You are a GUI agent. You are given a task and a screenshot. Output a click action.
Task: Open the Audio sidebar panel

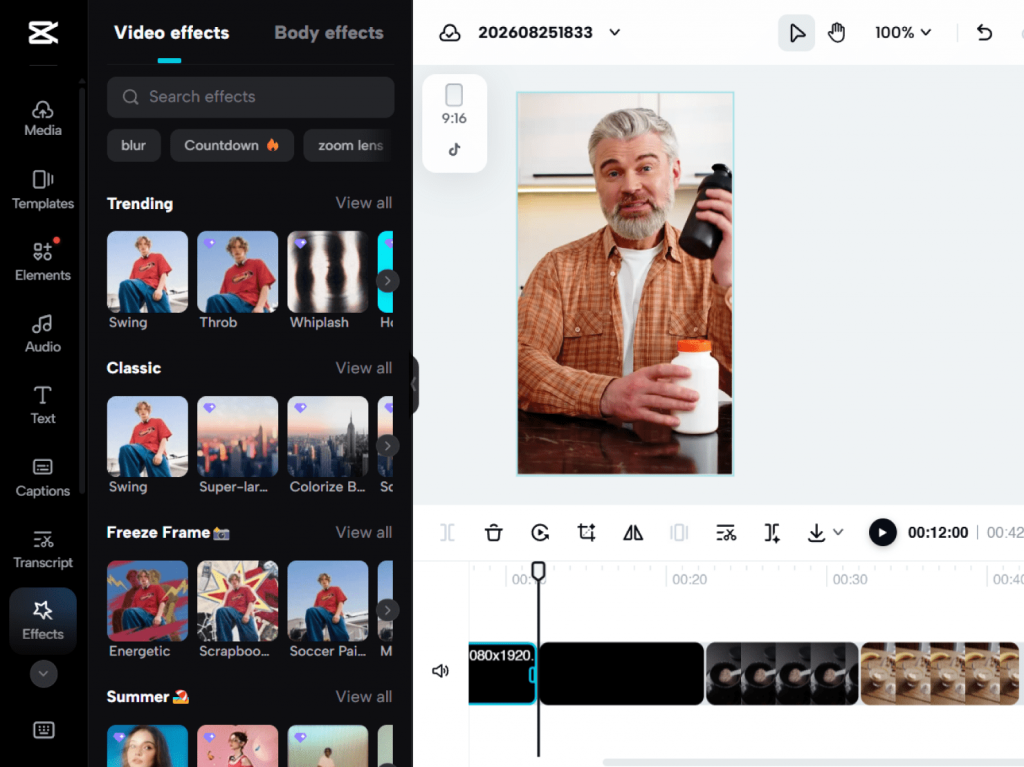[x=42, y=333]
